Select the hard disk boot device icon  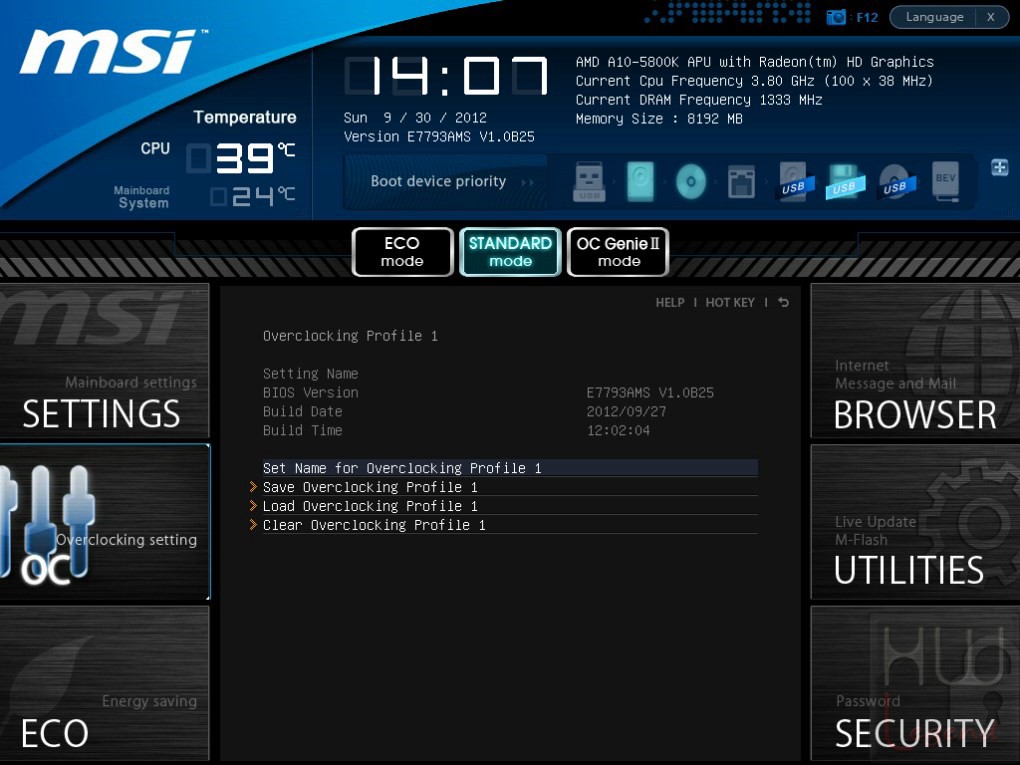(x=640, y=181)
